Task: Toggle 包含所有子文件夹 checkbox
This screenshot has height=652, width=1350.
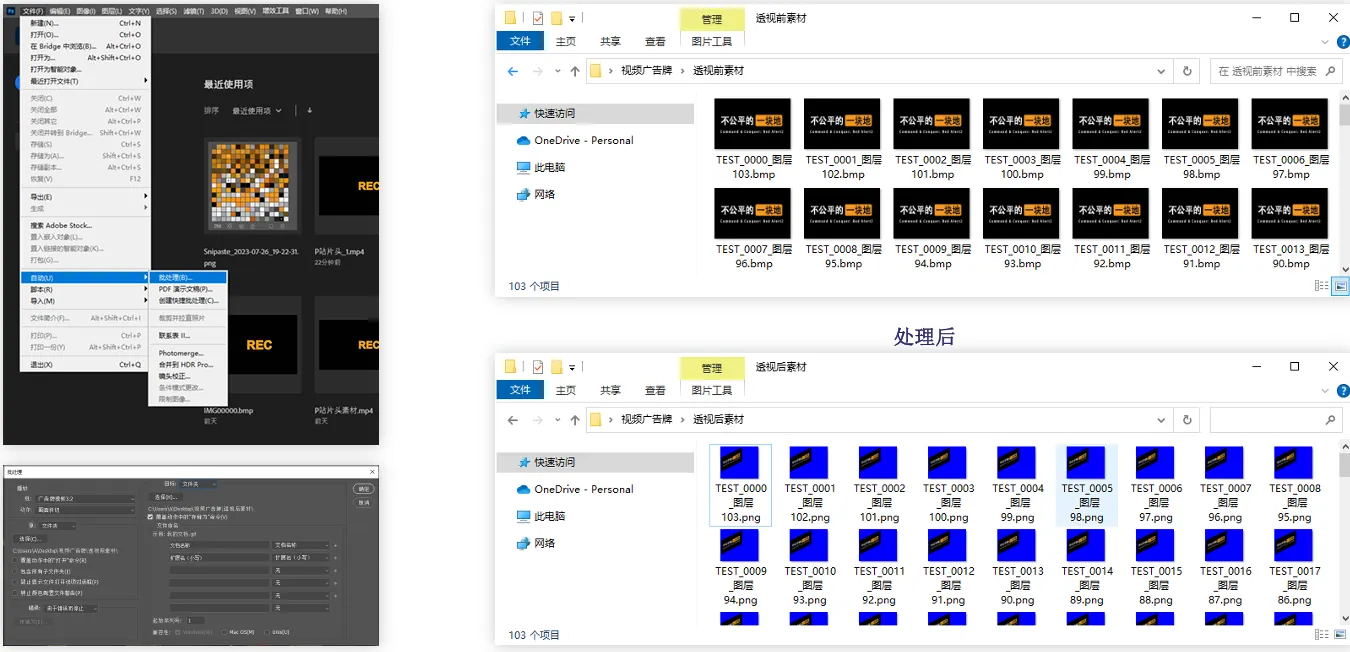Action: pos(15,571)
